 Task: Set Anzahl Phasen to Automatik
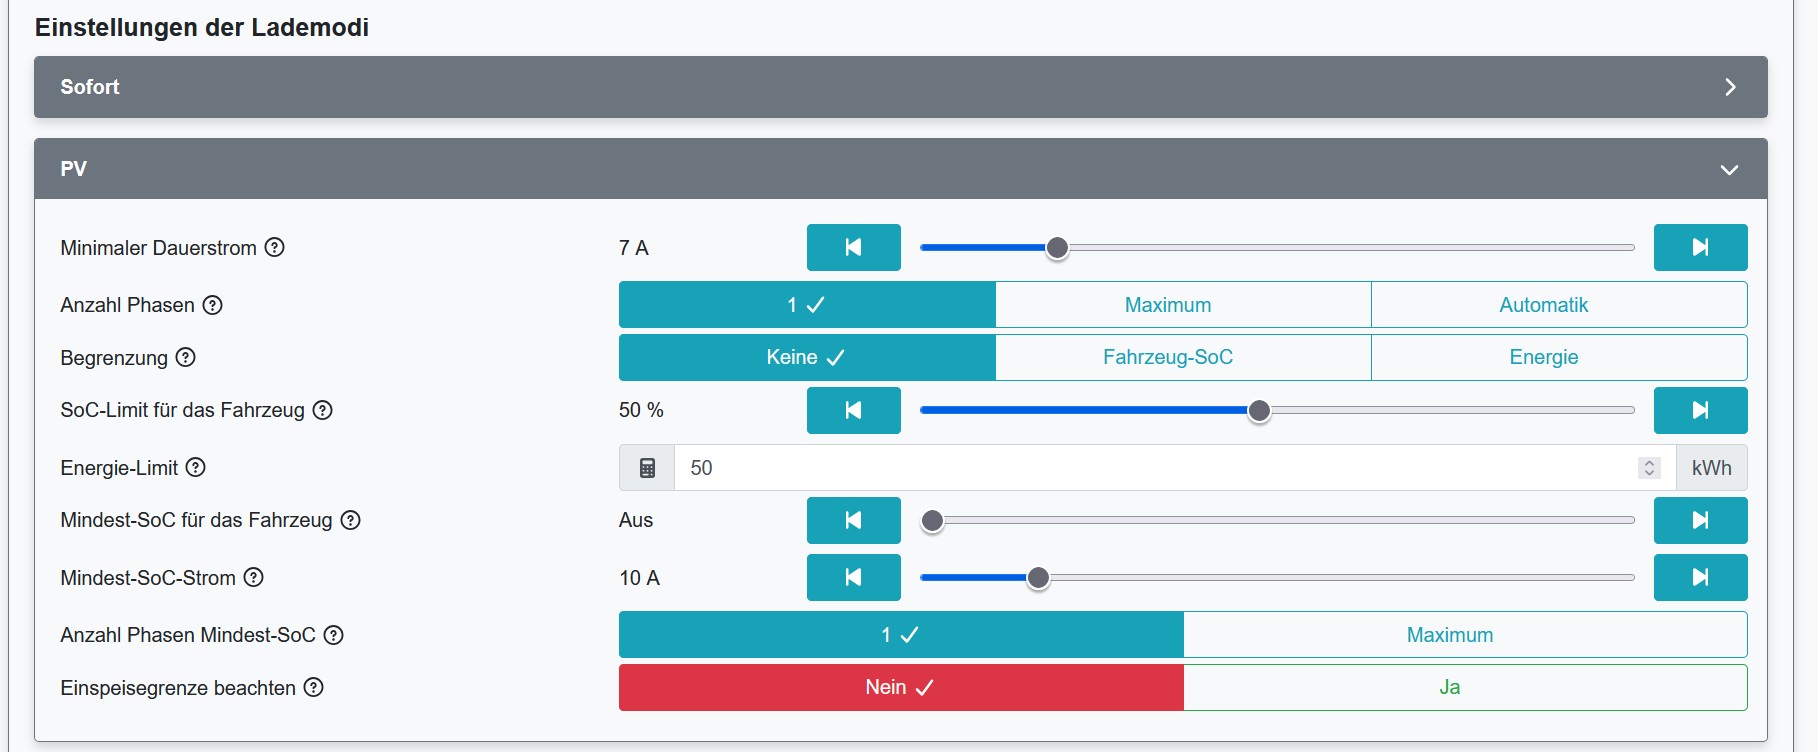[1559, 305]
